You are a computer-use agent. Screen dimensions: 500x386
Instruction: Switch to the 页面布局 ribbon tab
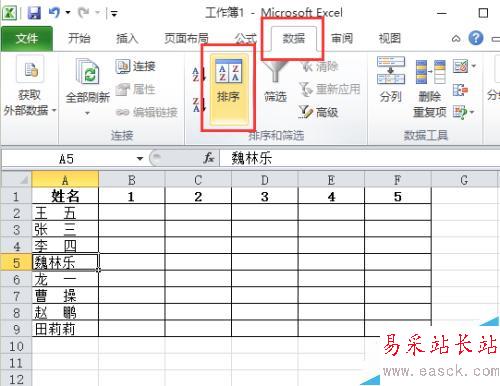(x=186, y=39)
